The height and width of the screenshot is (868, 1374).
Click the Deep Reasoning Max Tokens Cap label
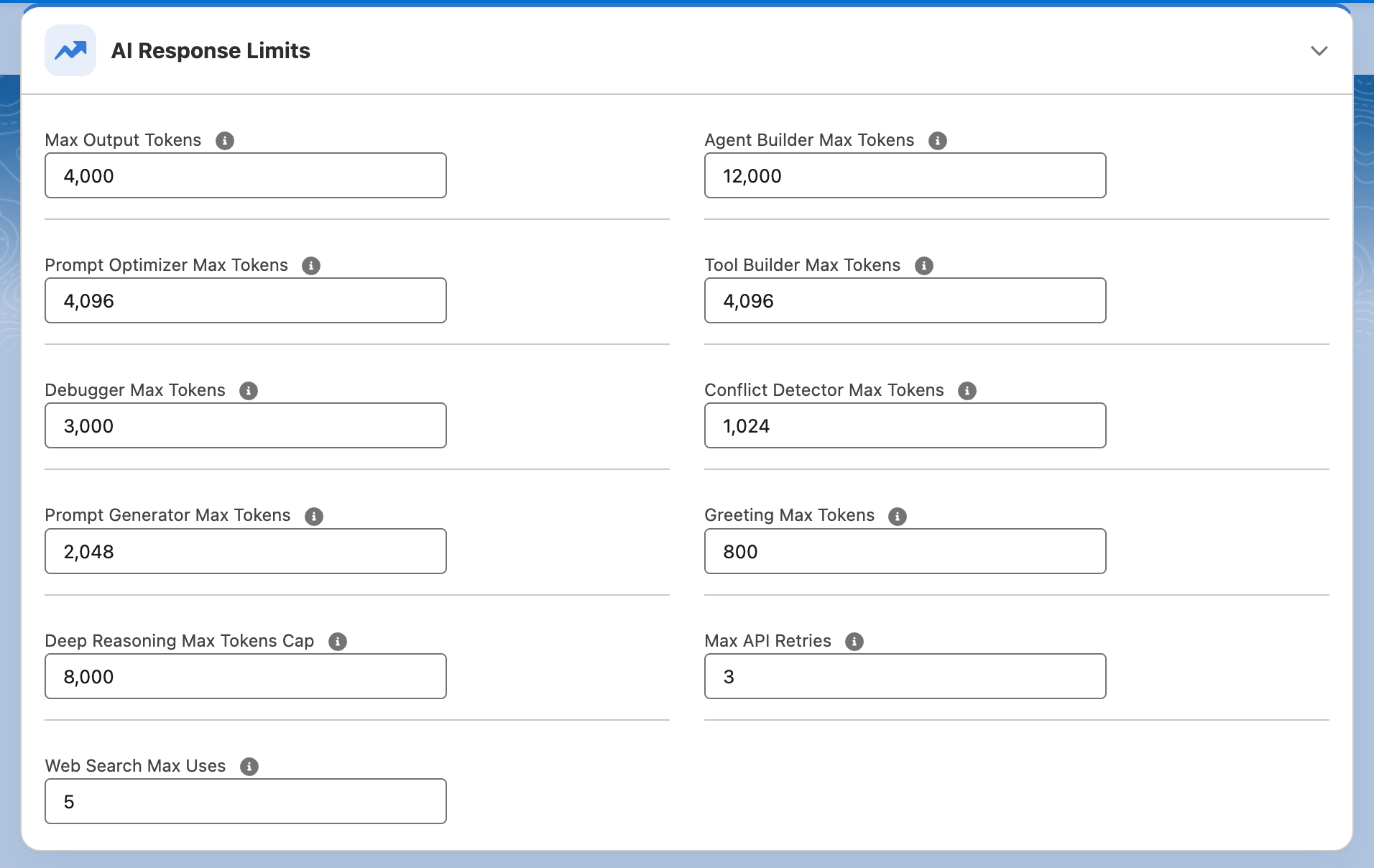179,640
